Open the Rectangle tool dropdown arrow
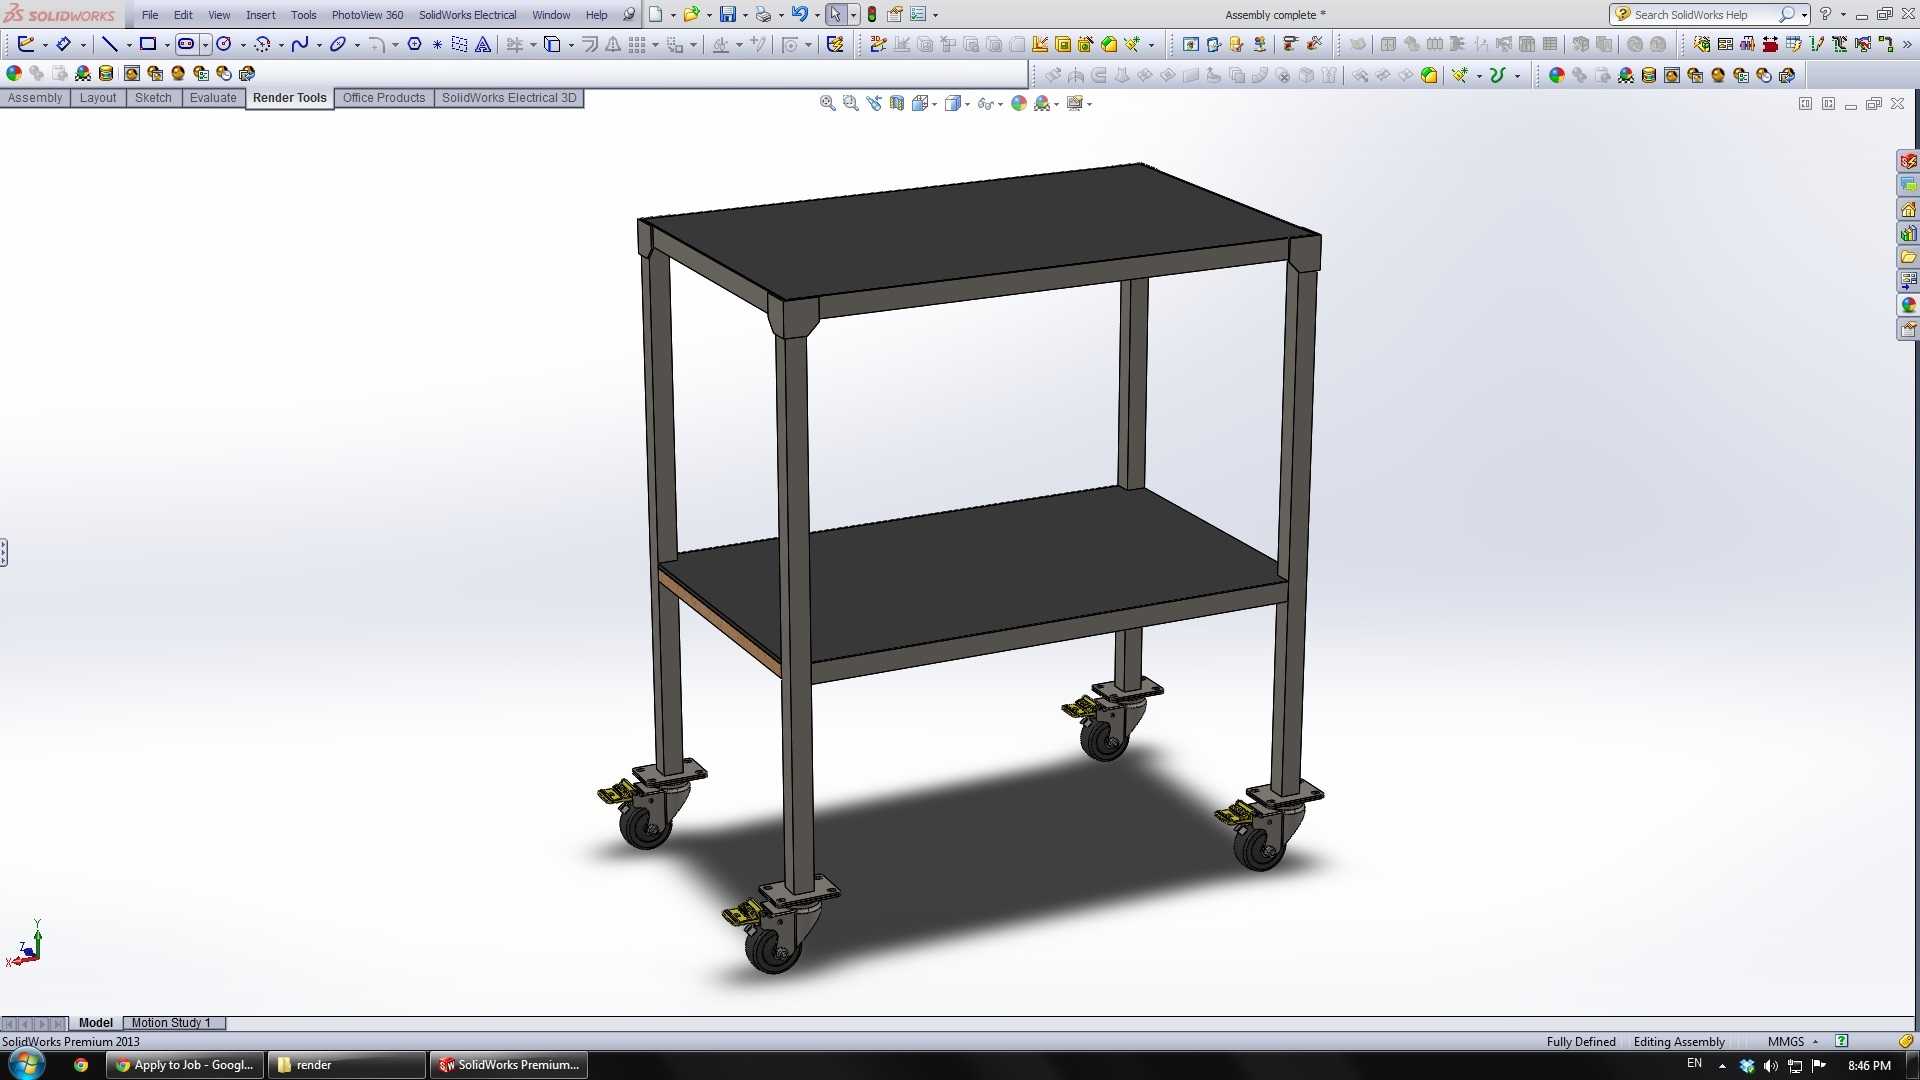This screenshot has height=1080, width=1920. pyautogui.click(x=167, y=45)
